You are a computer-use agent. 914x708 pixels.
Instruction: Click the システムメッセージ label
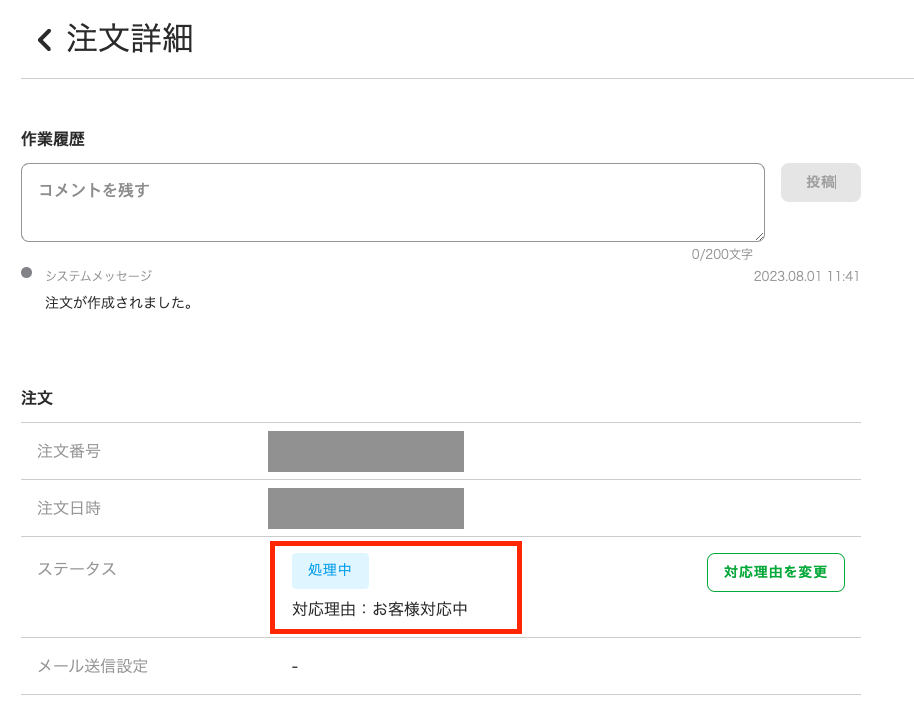tap(98, 276)
